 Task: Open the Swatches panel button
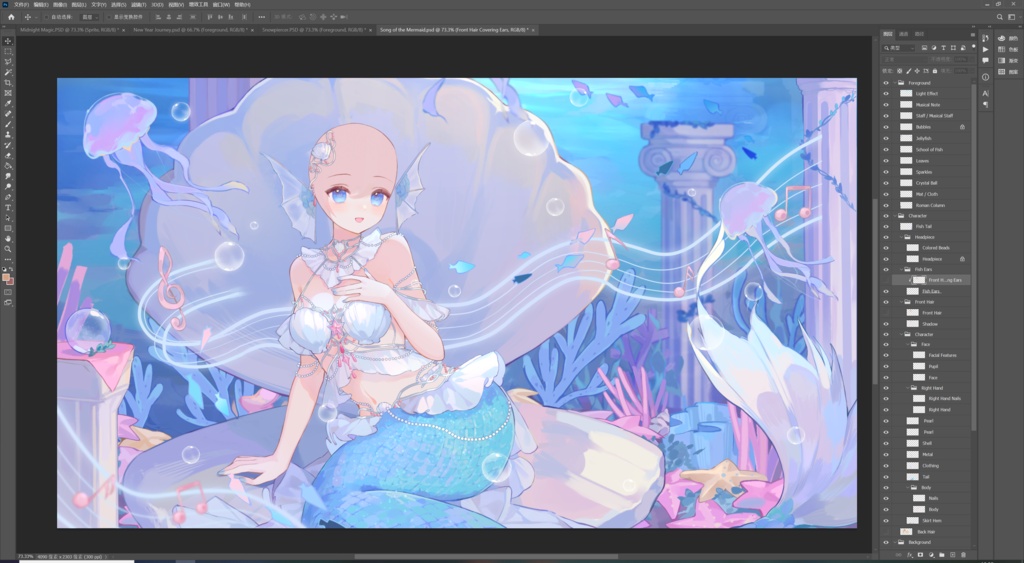tap(1008, 50)
